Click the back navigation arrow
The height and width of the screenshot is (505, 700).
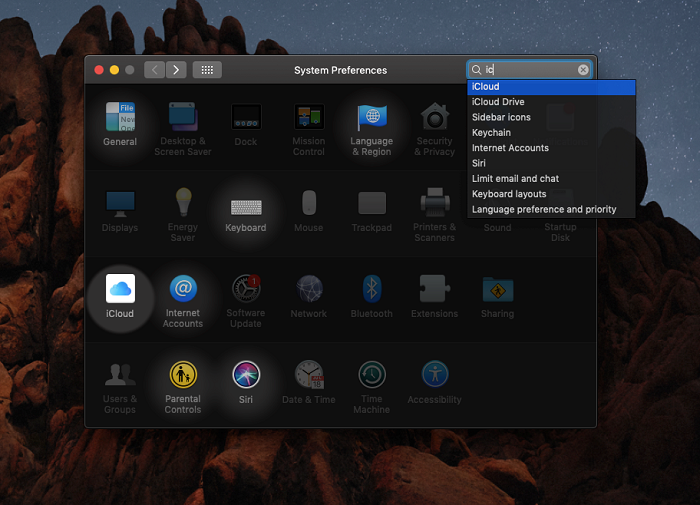154,70
